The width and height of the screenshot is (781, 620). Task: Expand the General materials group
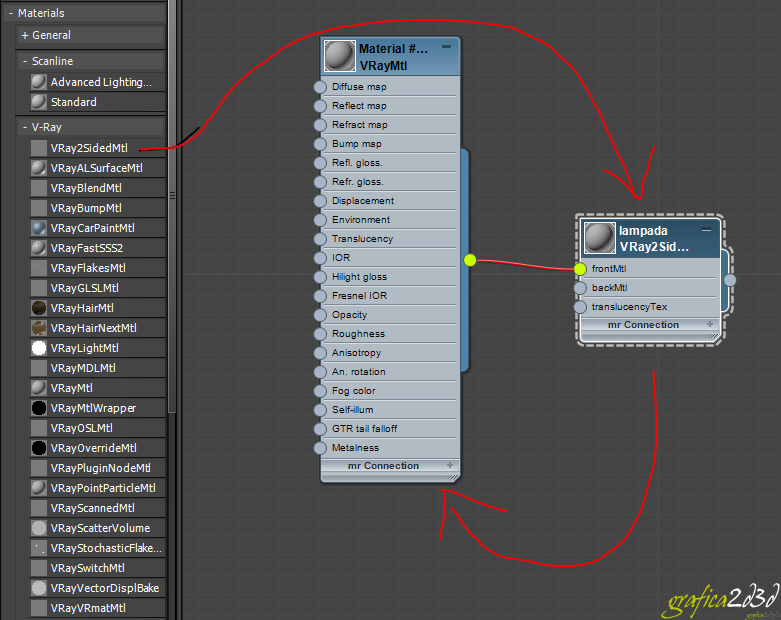coord(25,35)
